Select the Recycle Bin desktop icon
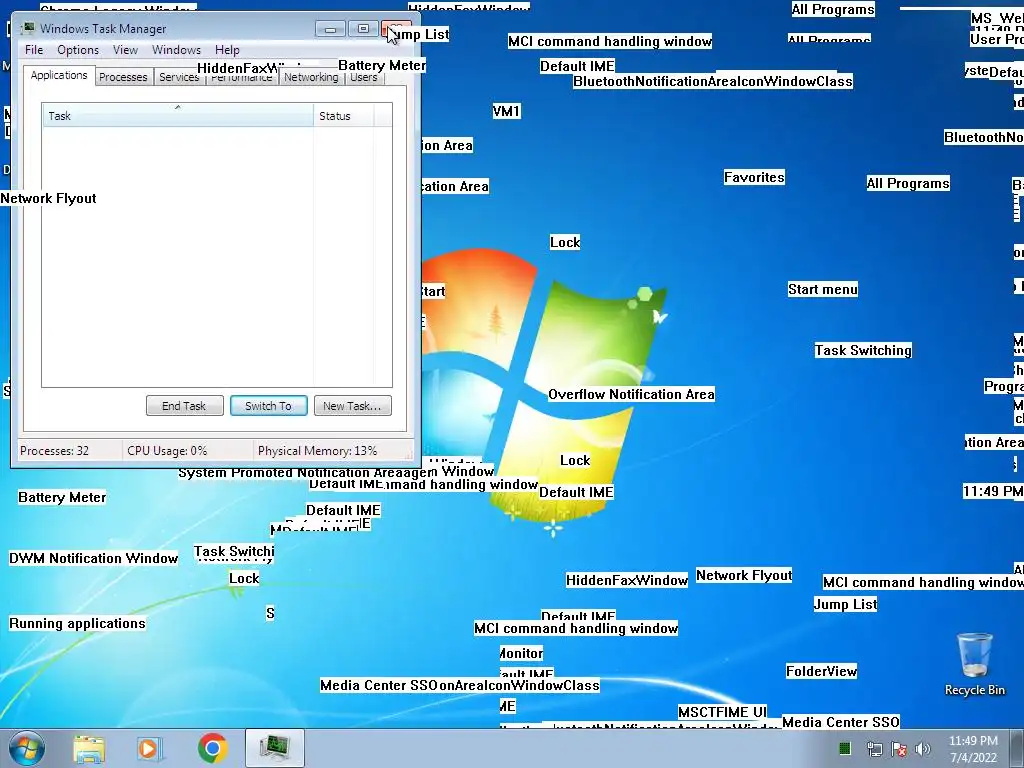 pos(974,664)
